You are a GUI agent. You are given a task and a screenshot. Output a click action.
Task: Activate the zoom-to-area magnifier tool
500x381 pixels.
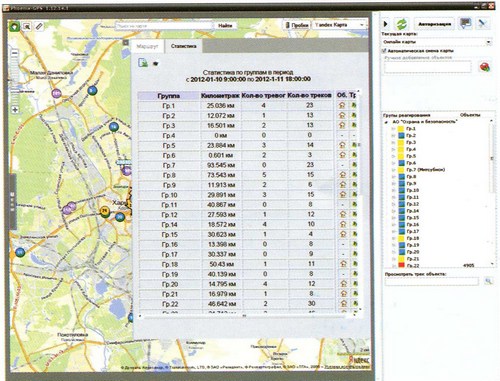coord(27,26)
